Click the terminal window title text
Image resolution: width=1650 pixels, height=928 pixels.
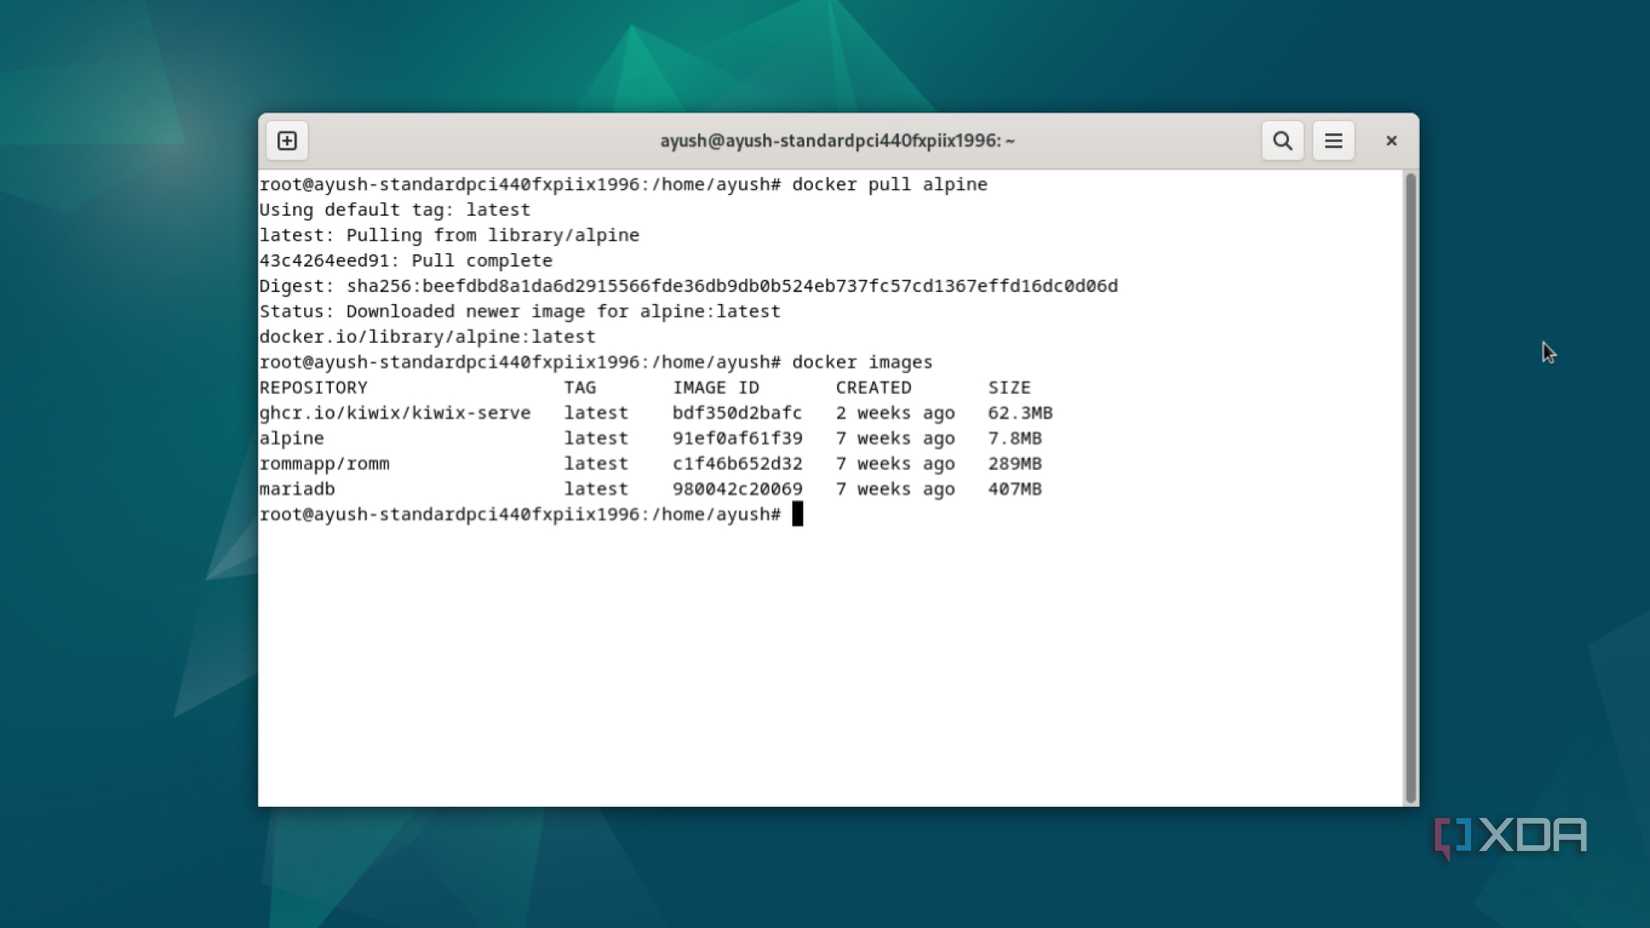tap(838, 140)
